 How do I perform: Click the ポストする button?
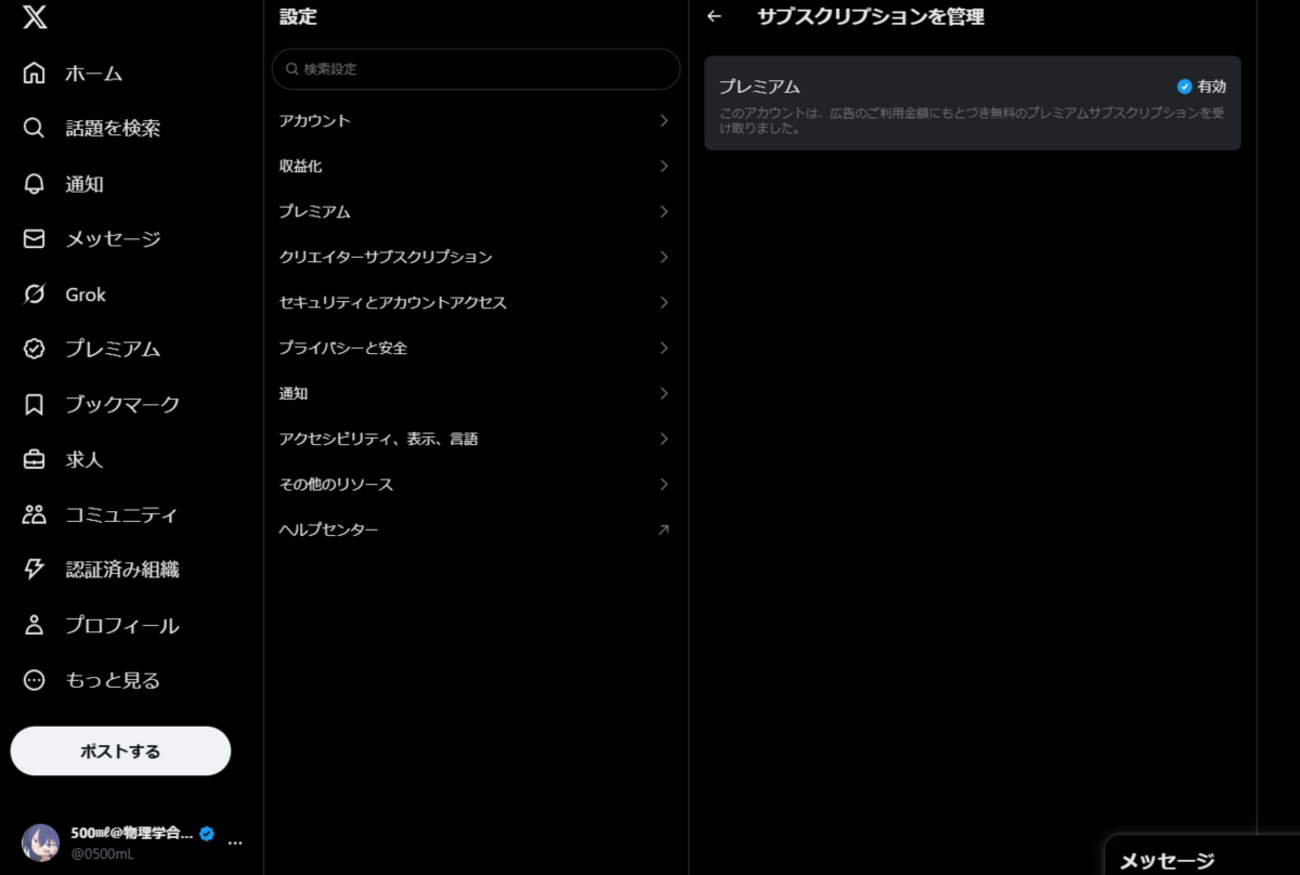tap(121, 751)
